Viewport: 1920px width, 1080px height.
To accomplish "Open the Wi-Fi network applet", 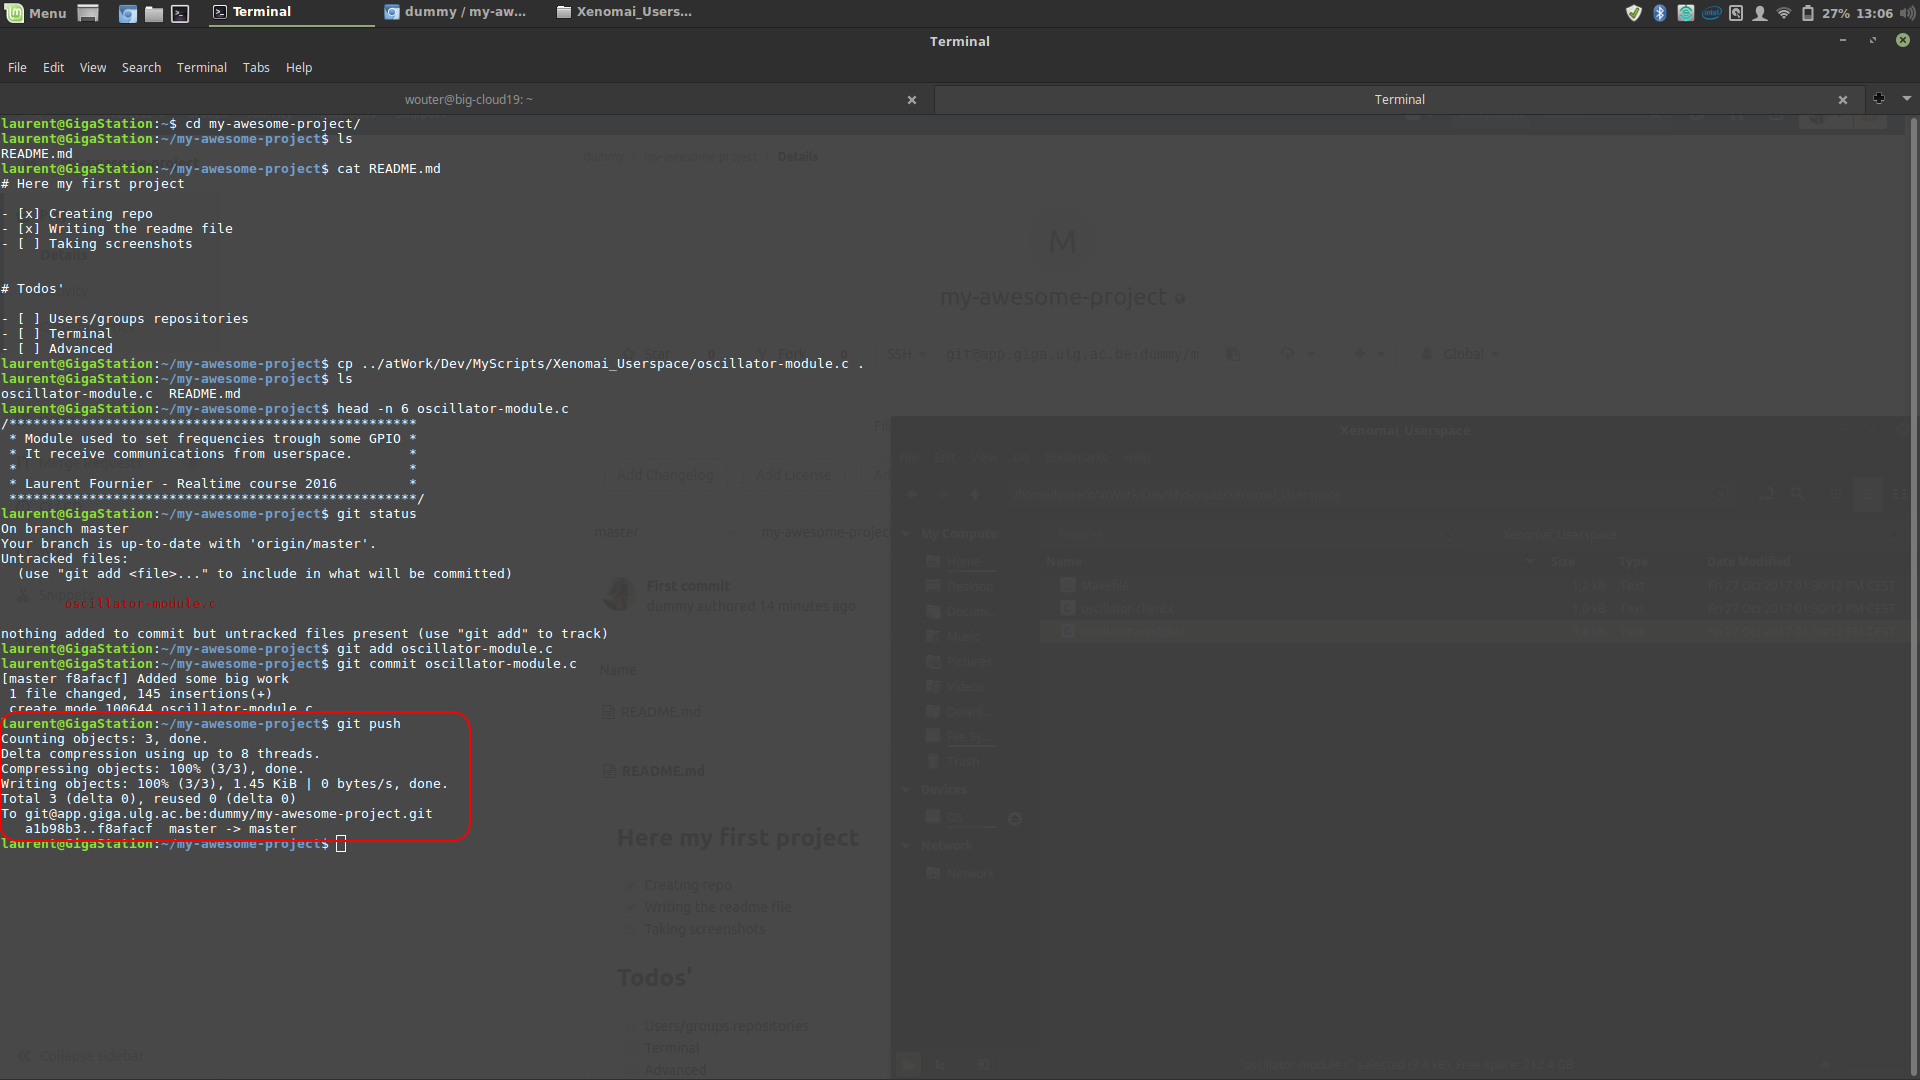I will pos(1784,13).
